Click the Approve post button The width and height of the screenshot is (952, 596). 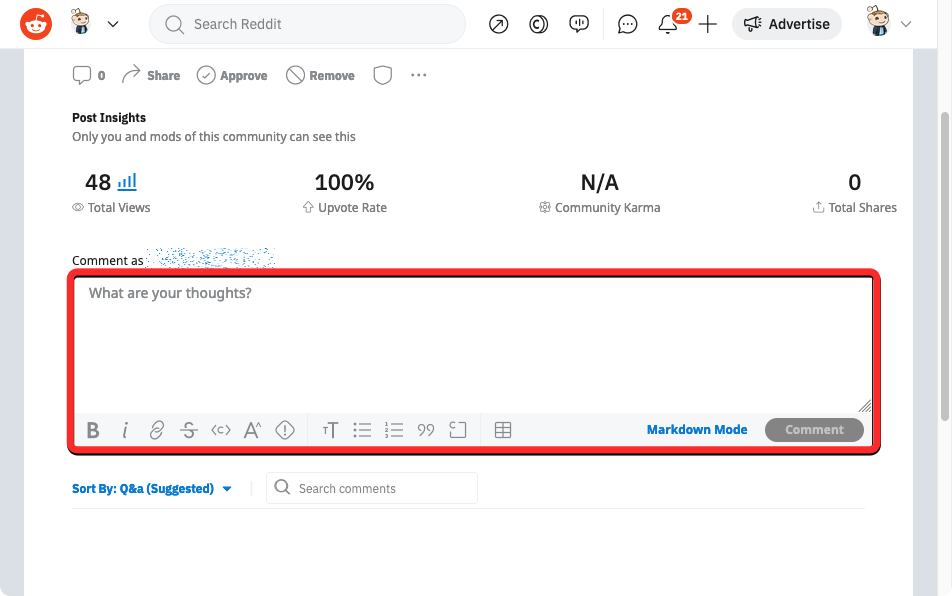[232, 75]
